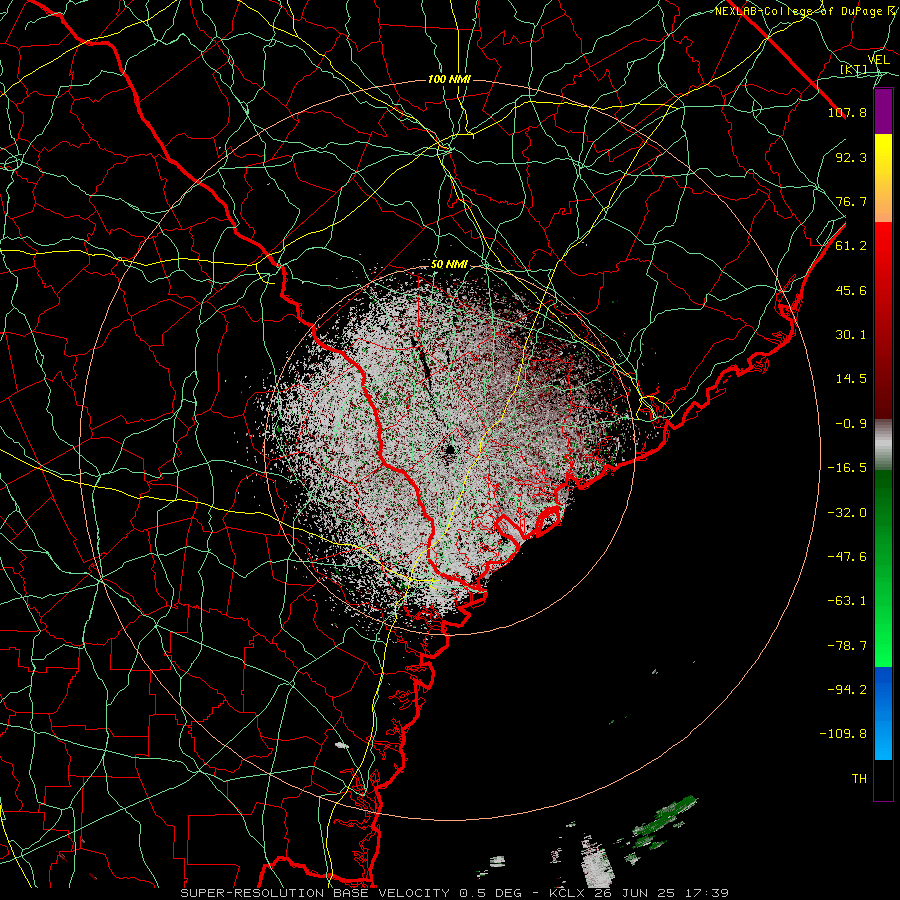Click the -0.9 velocity scale value

coord(851,424)
